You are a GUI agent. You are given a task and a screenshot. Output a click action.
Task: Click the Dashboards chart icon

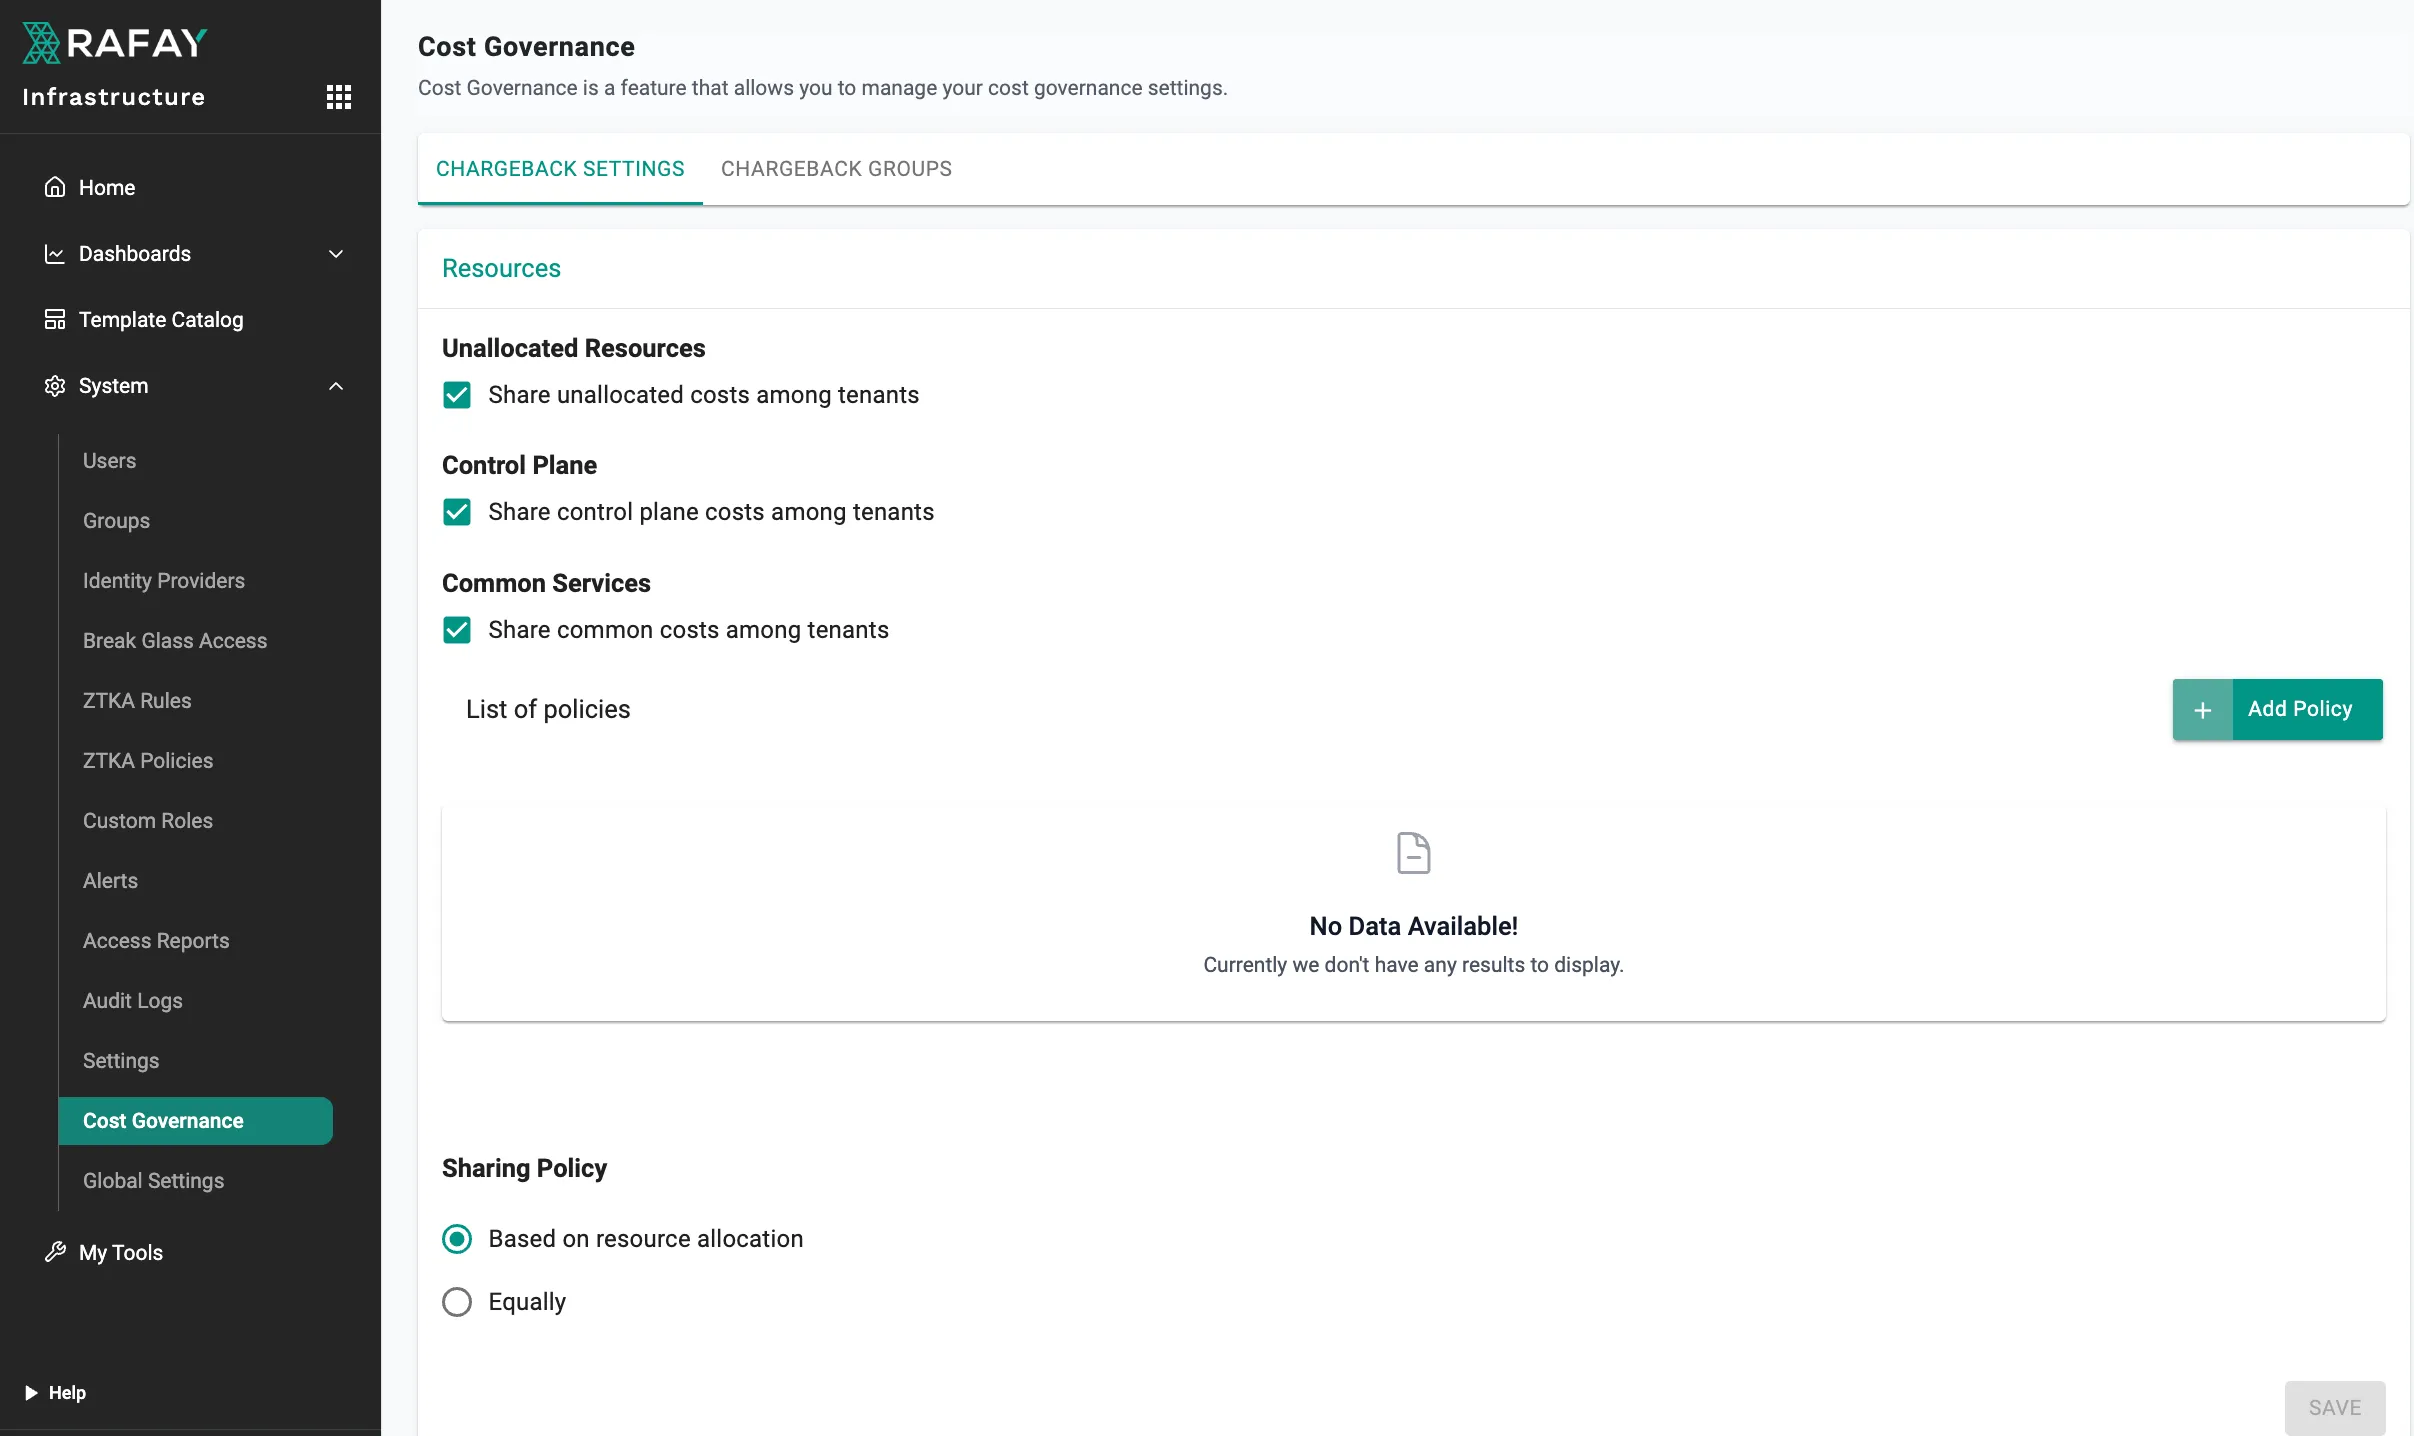[55, 254]
